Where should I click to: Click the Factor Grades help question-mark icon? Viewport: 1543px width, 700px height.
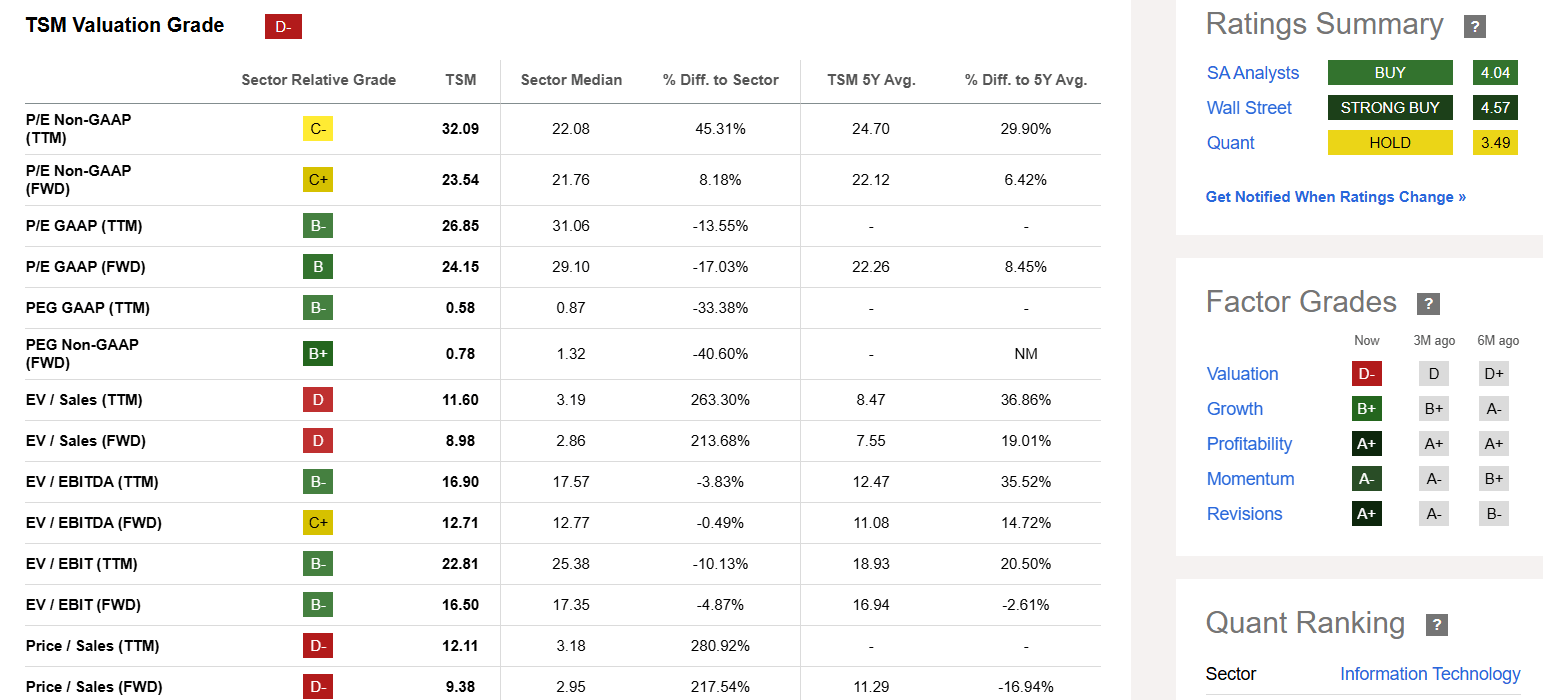[x=1428, y=304]
